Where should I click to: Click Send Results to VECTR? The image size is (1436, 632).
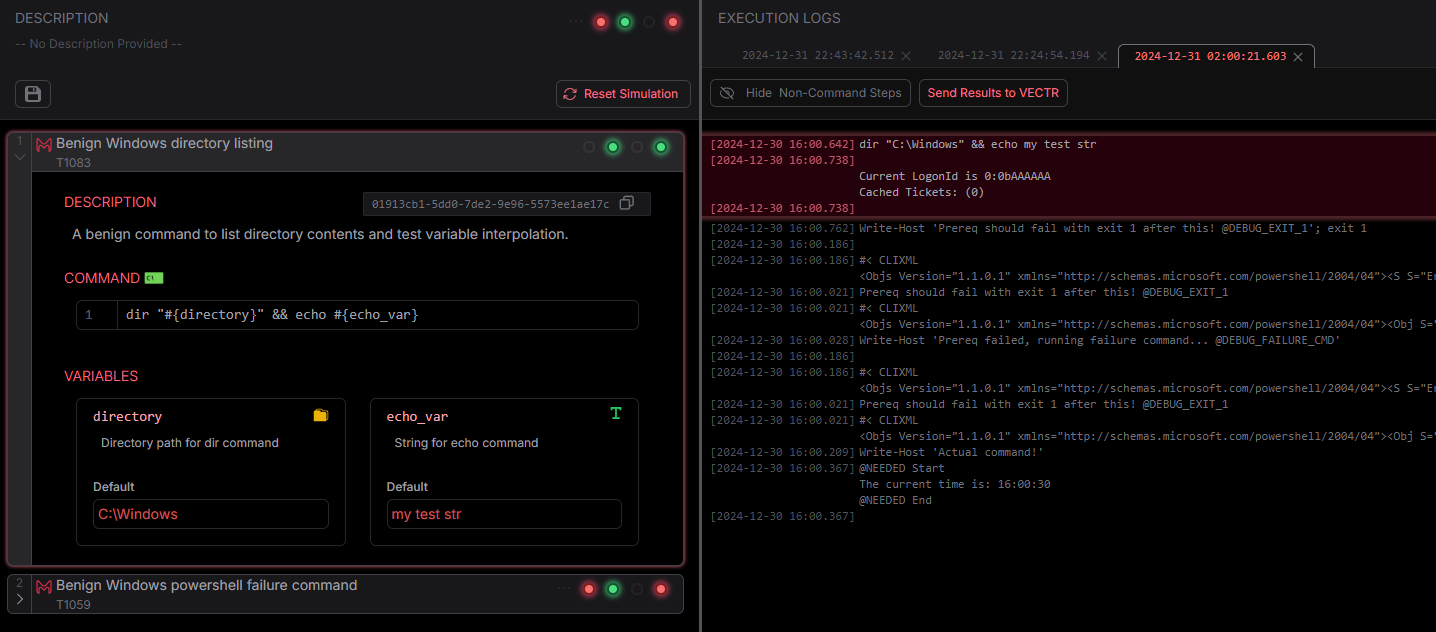[x=993, y=93]
